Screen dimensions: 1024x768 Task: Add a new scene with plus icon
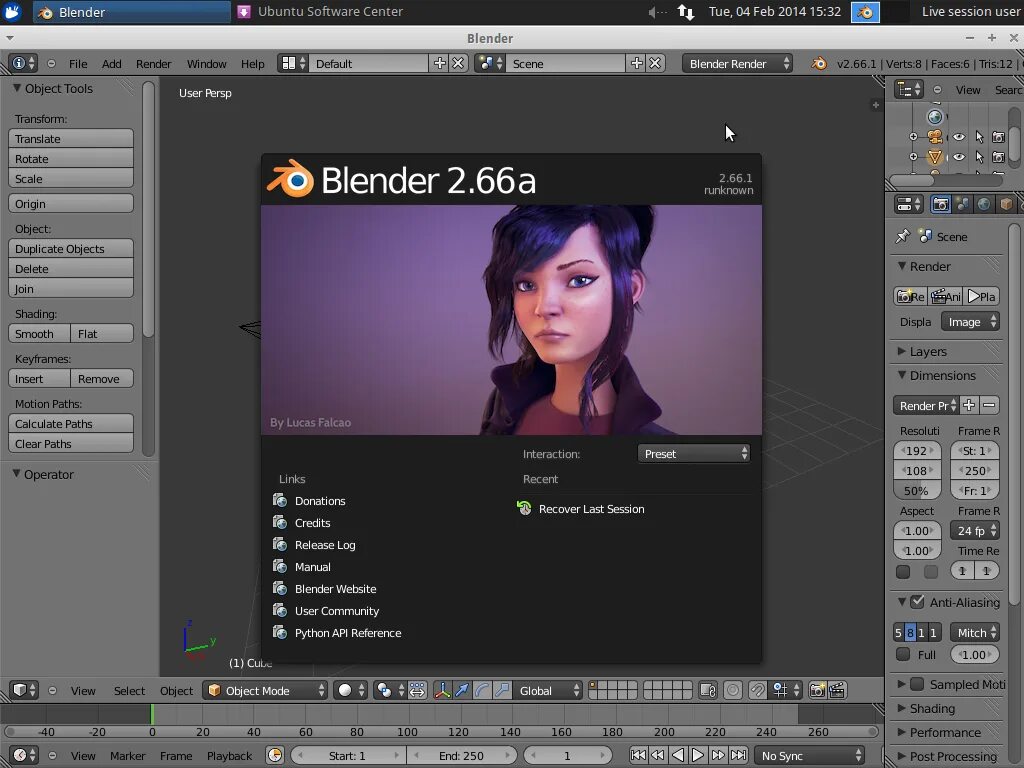[637, 63]
